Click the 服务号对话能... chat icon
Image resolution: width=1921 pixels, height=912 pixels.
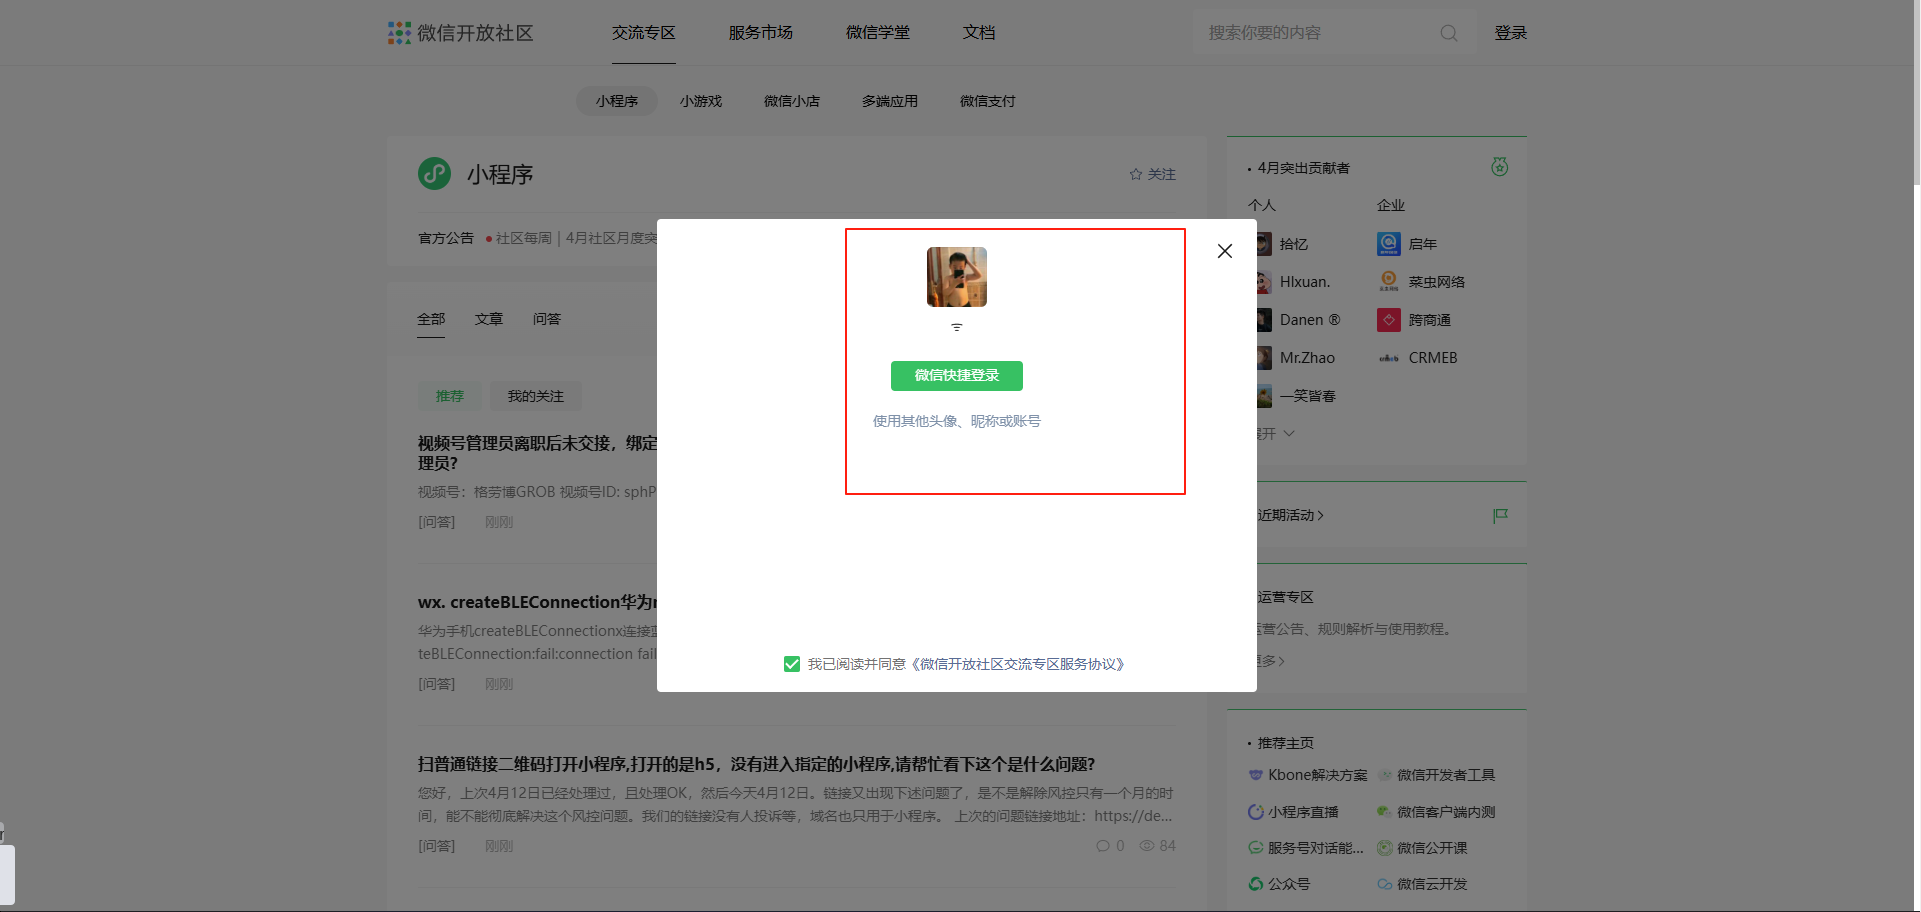1256,848
